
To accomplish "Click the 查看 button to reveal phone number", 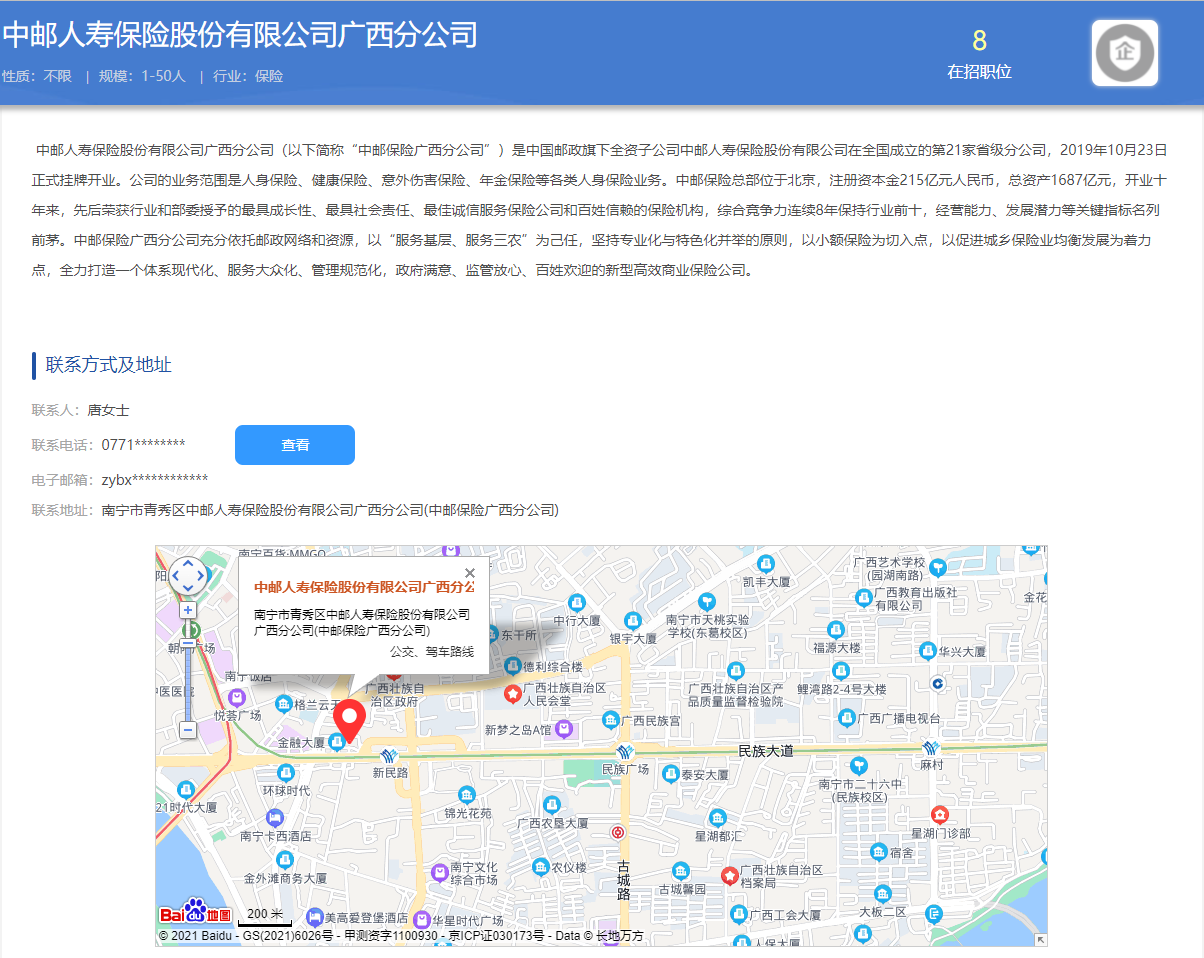I will 295,445.
